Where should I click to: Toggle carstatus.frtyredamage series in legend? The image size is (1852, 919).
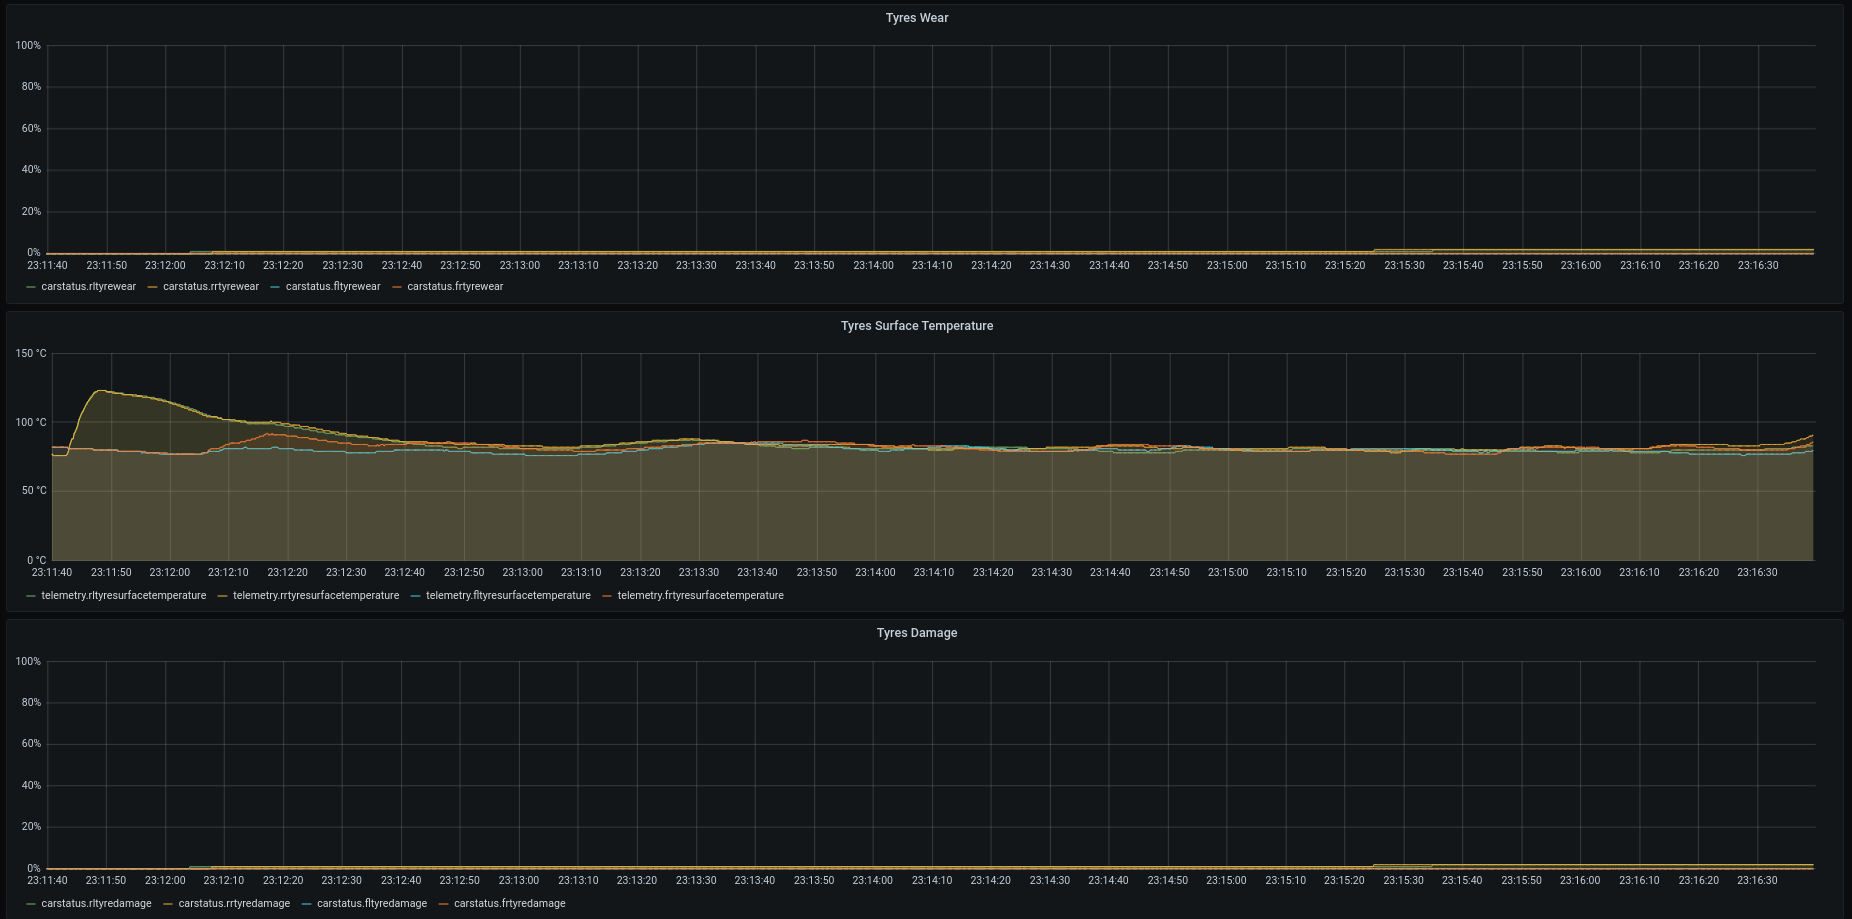point(510,904)
